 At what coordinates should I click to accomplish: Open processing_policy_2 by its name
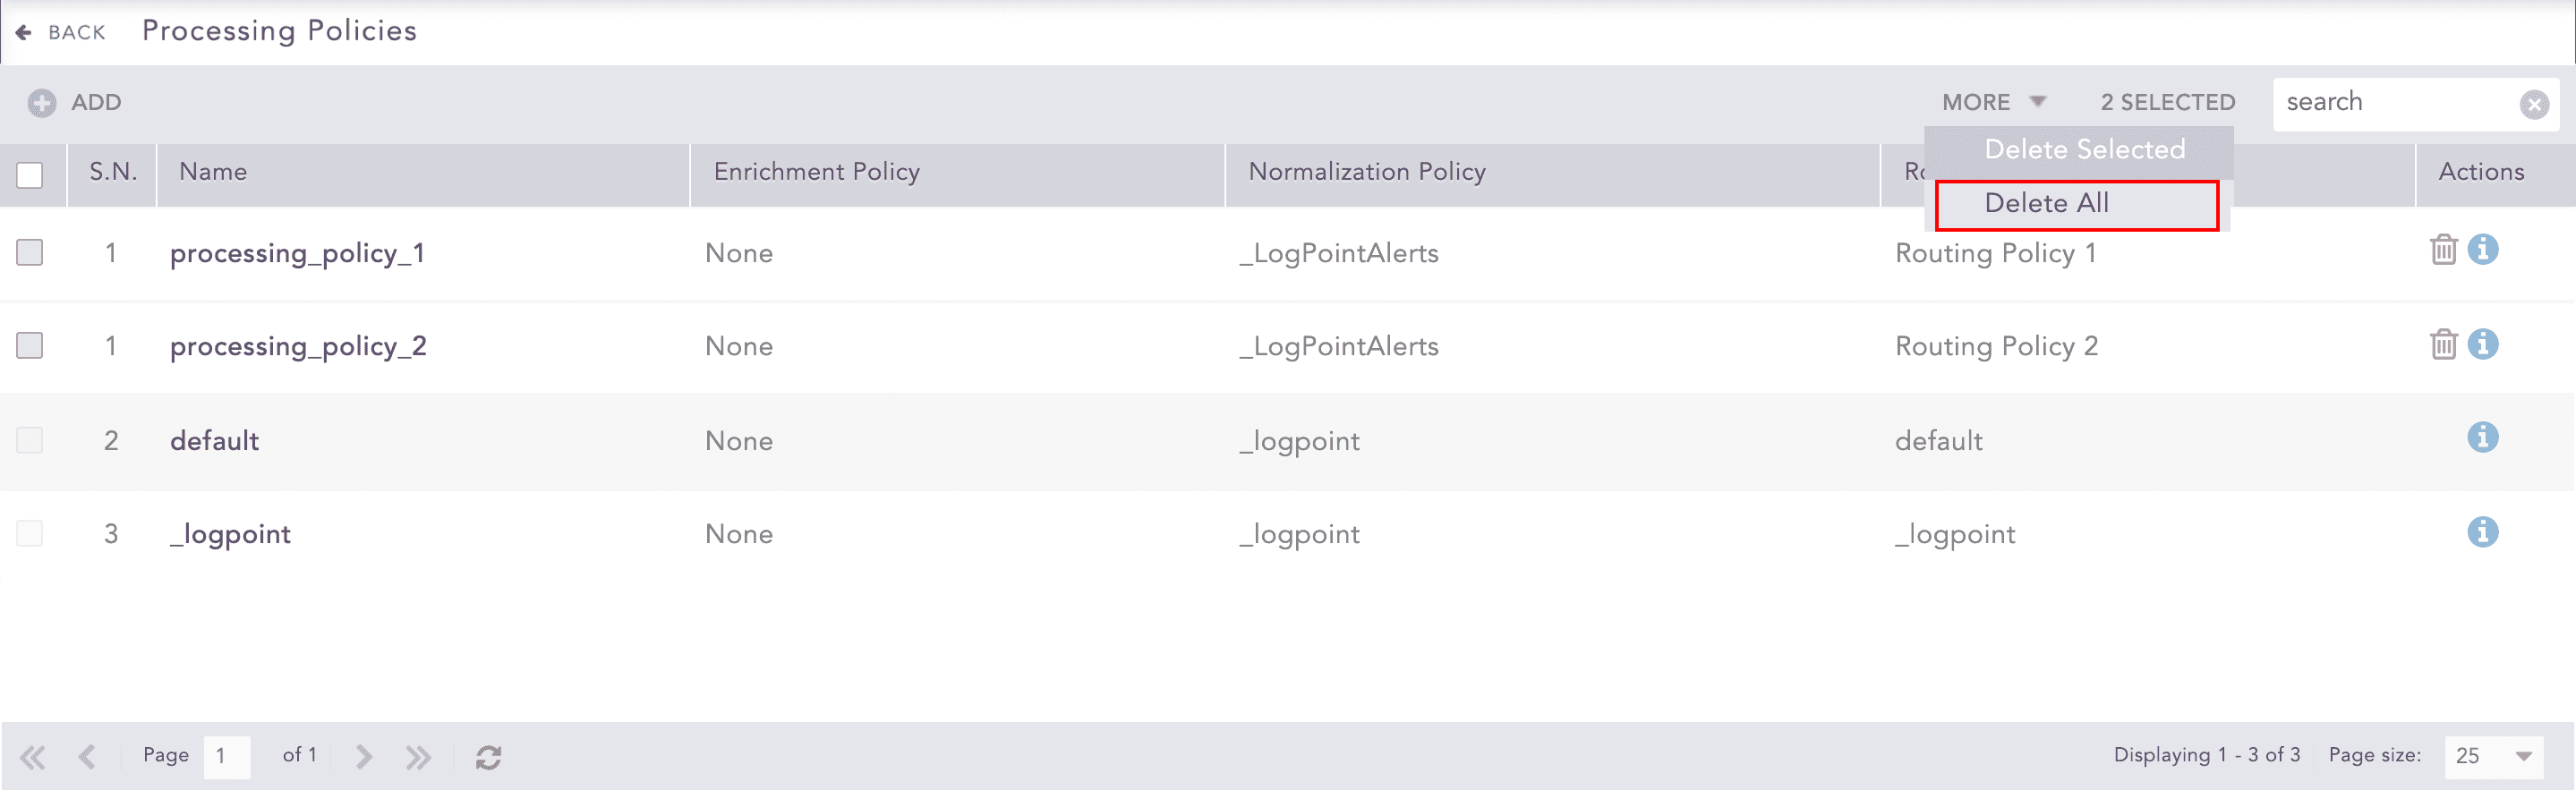298,345
